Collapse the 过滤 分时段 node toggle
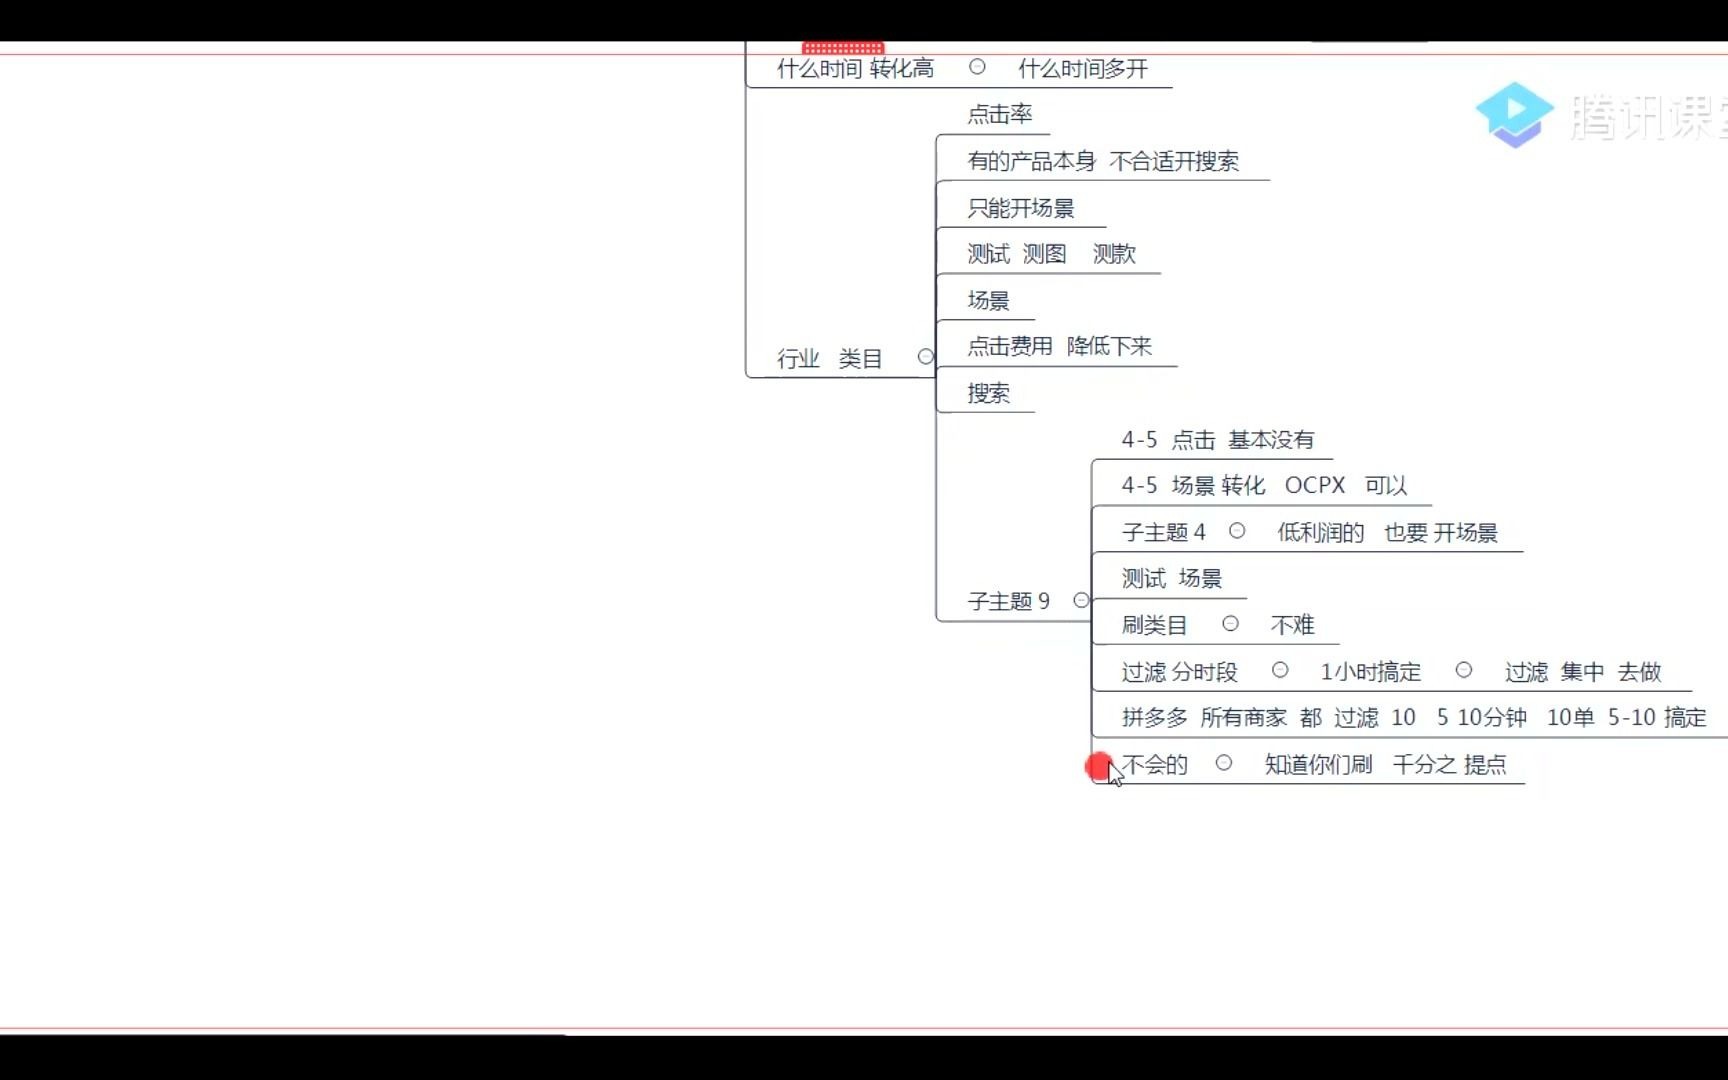Screen dimensions: 1728x1080 1280,670
